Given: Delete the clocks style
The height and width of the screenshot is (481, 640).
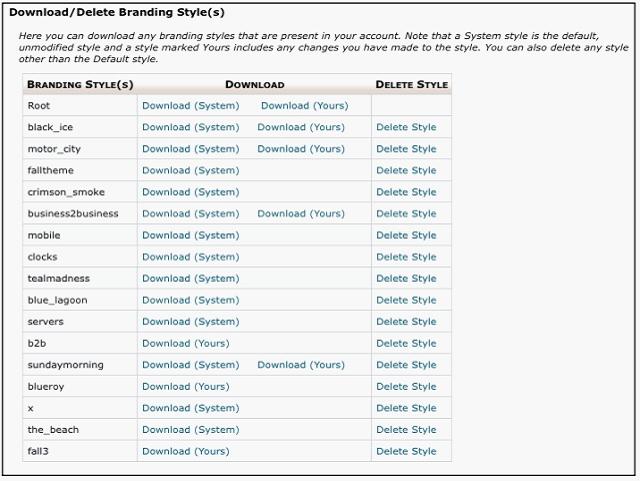Looking at the screenshot, I should 406,257.
